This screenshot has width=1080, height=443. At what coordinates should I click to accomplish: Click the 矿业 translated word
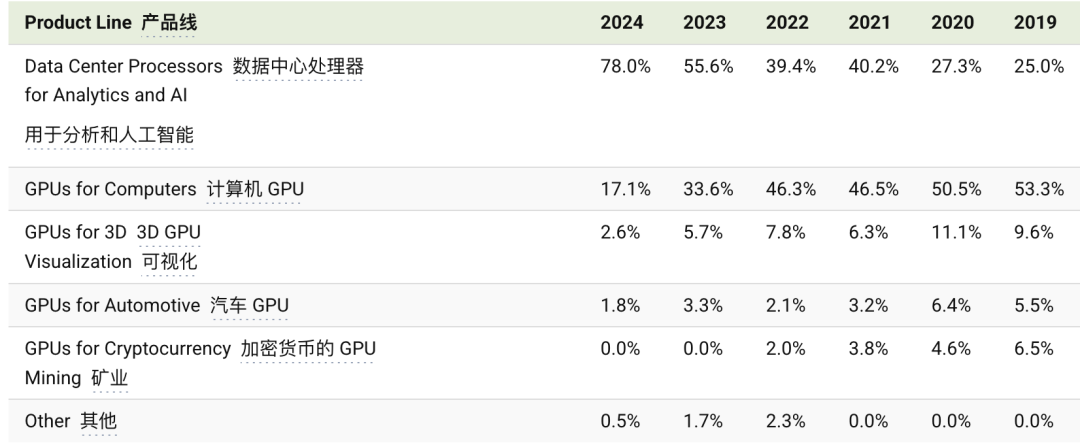coord(110,378)
